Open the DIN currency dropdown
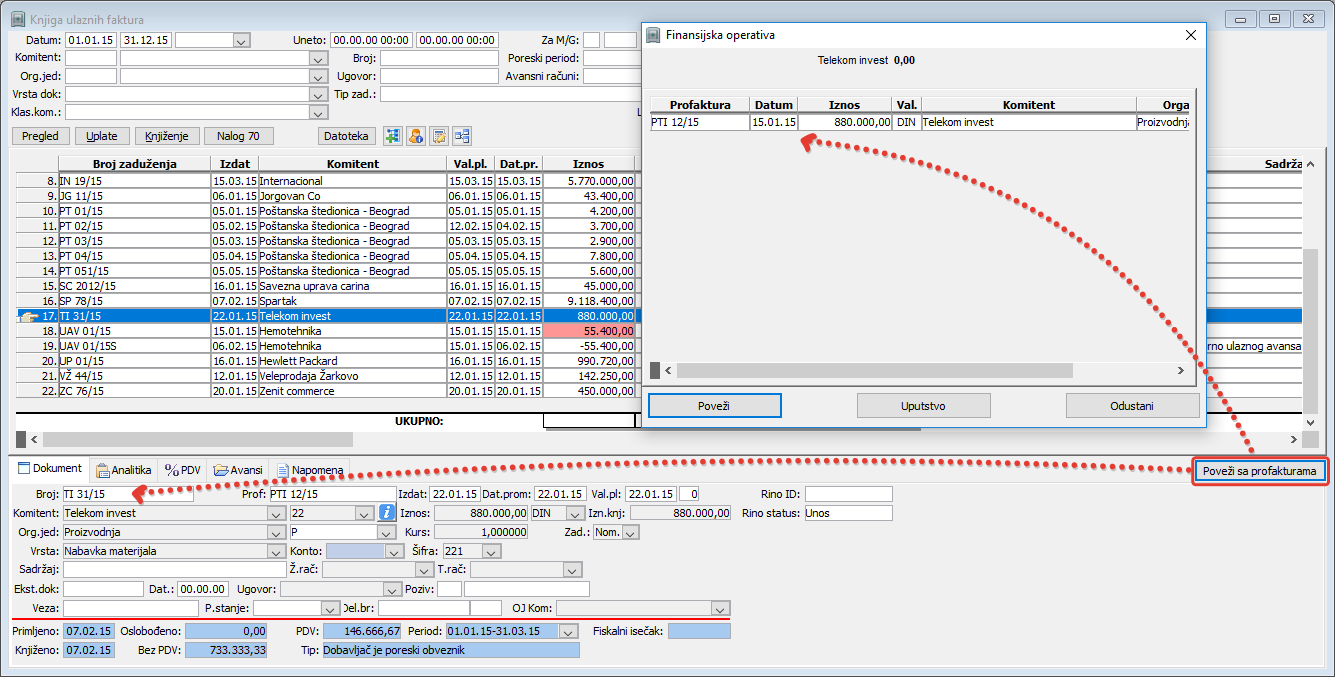The image size is (1335, 677). tap(576, 513)
